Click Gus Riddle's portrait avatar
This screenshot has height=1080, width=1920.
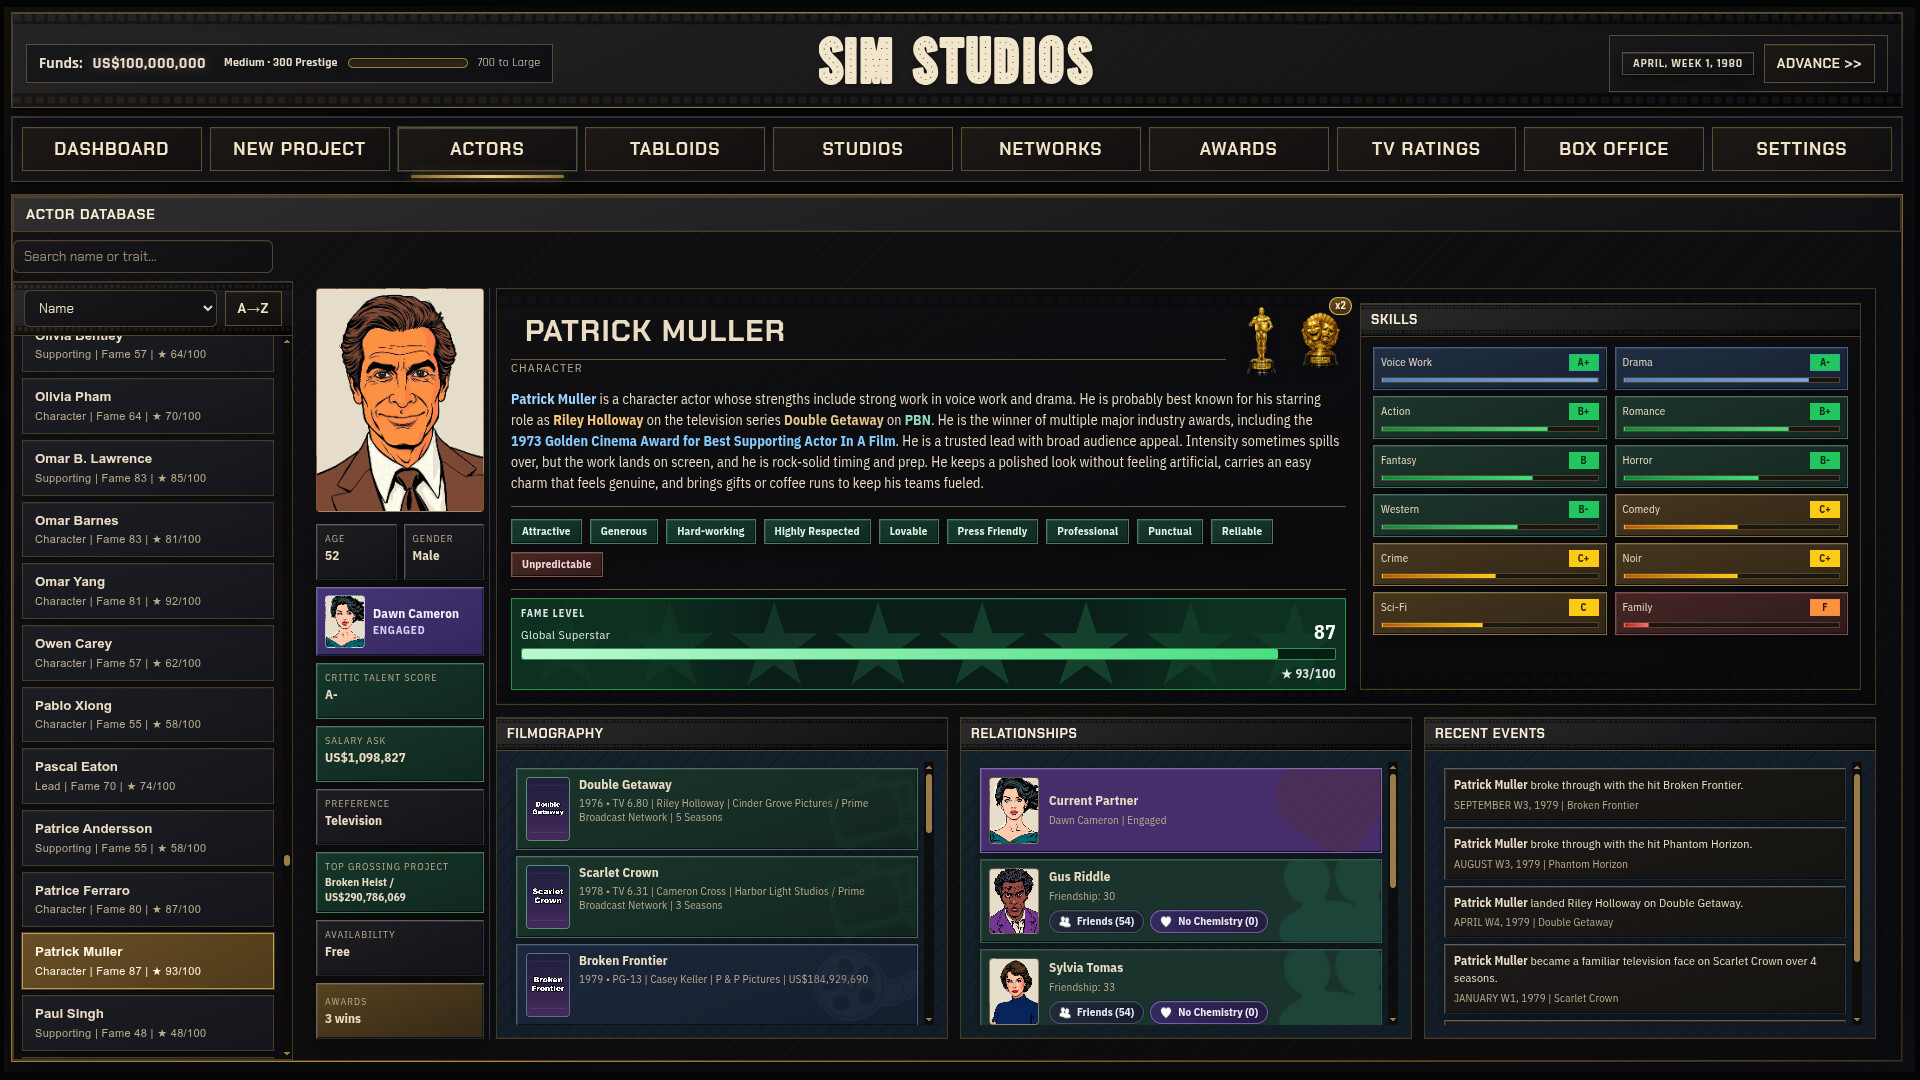click(1014, 901)
